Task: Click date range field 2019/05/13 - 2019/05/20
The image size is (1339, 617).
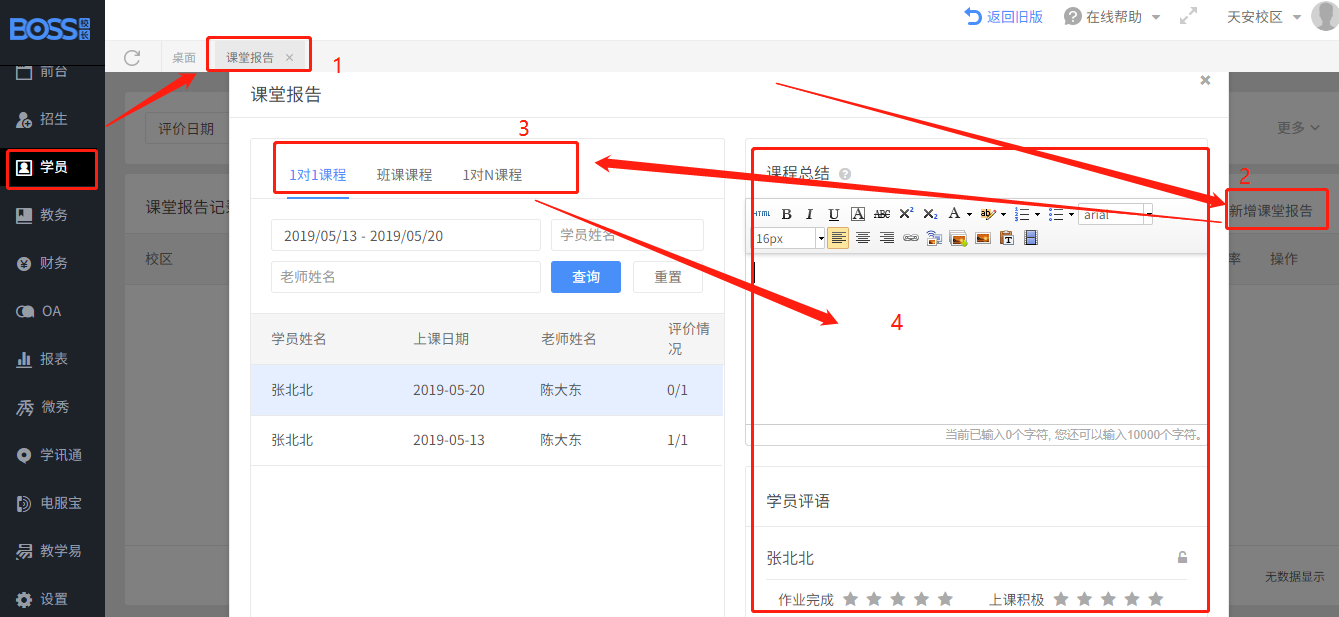Action: (406, 236)
